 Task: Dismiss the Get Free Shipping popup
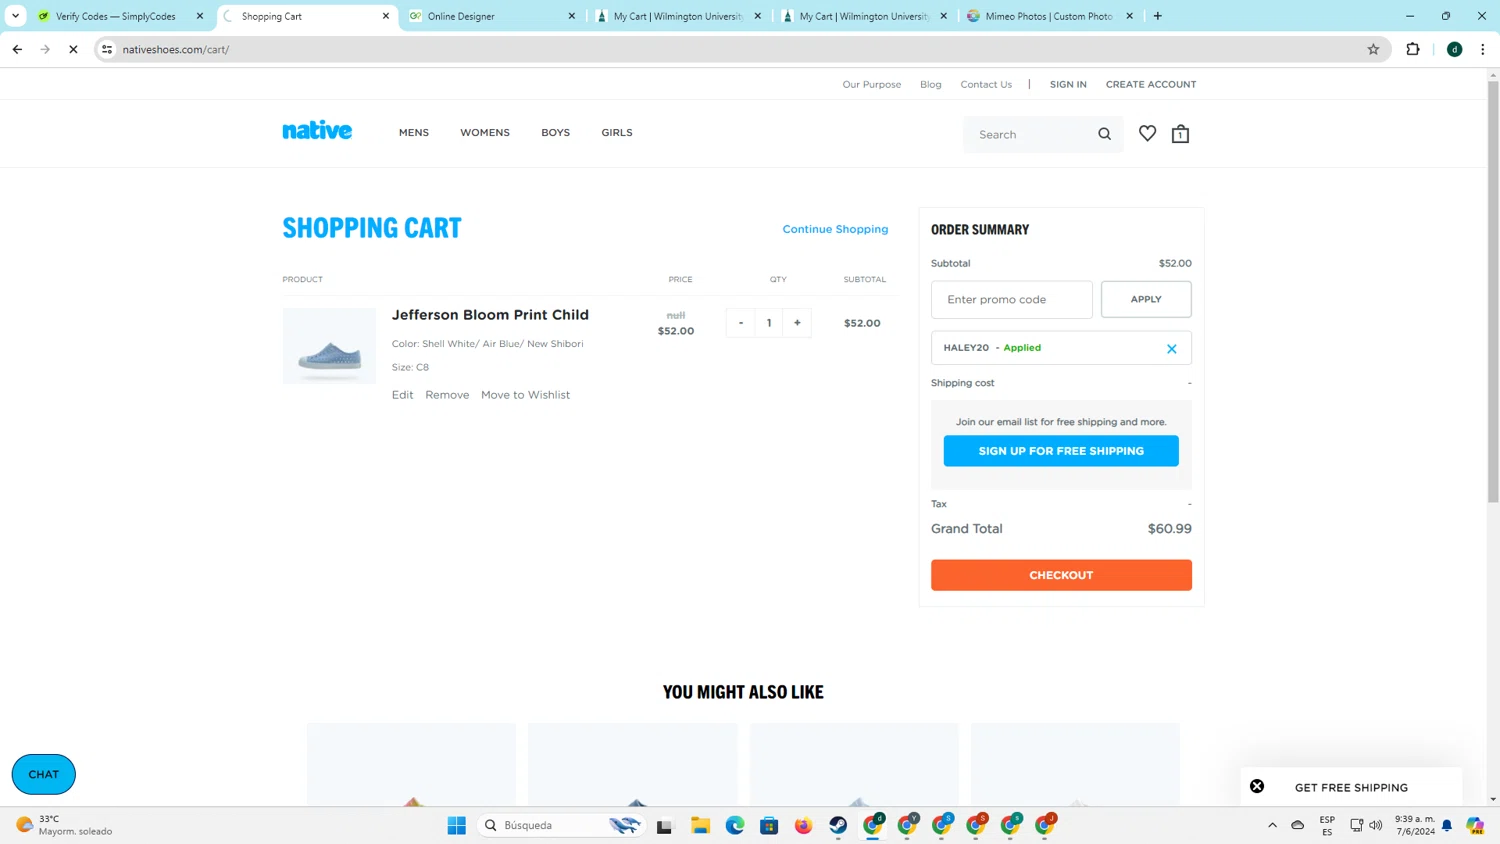pos(1257,787)
